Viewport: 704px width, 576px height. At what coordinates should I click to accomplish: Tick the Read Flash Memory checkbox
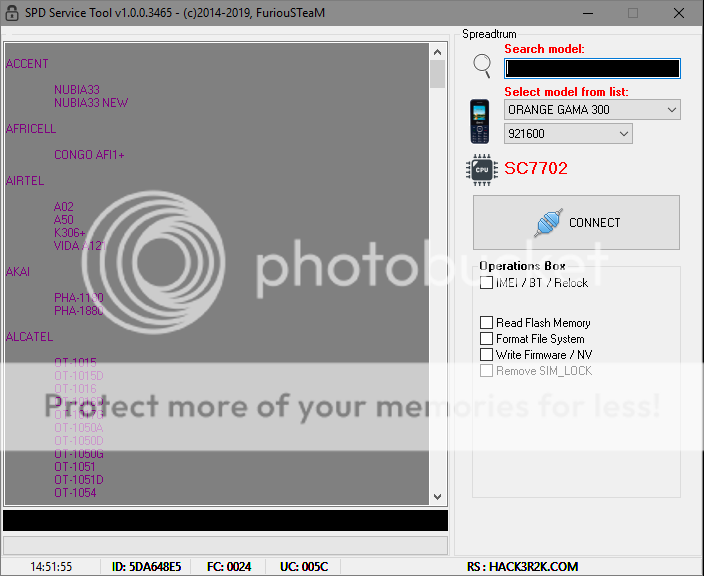[x=486, y=322]
